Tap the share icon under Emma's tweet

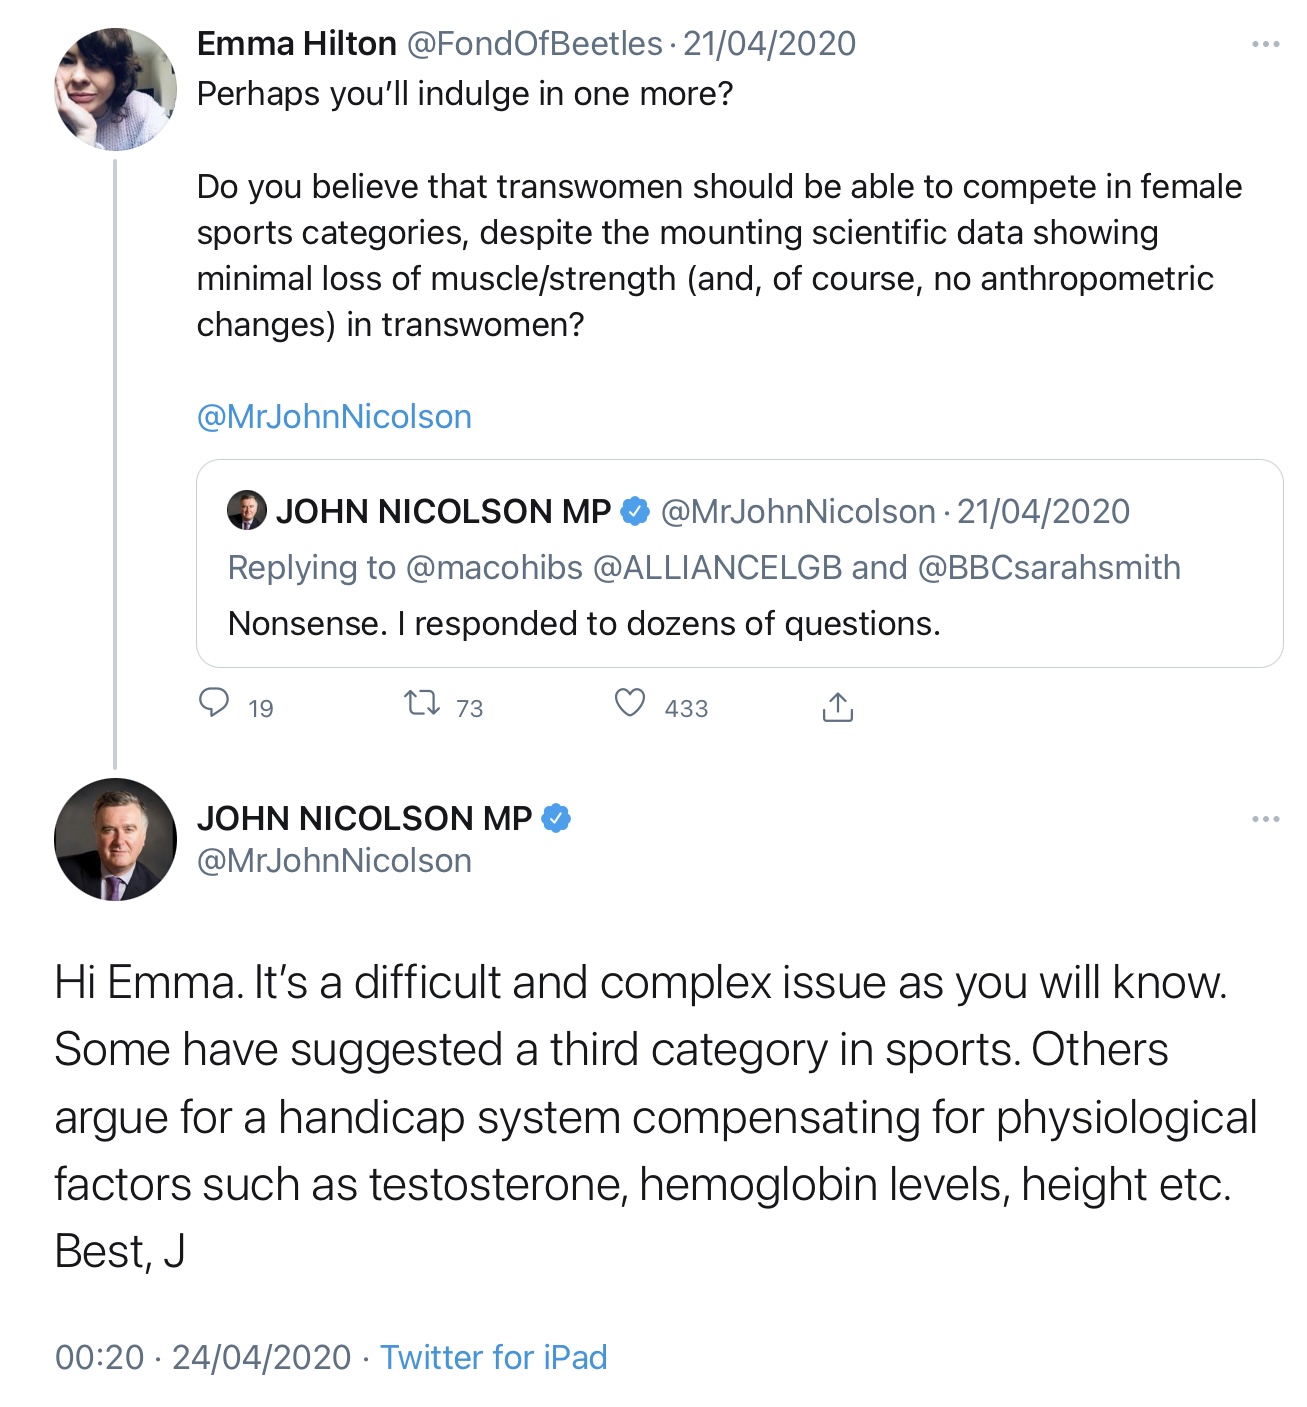pos(837,707)
